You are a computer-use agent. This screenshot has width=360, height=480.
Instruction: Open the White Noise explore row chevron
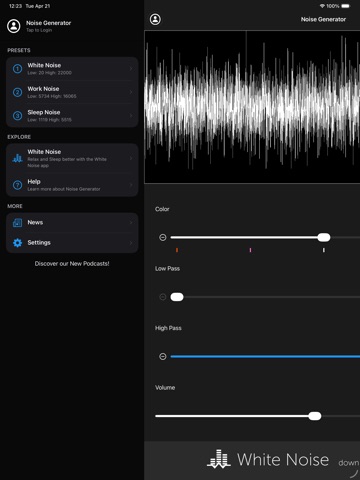coord(131,158)
